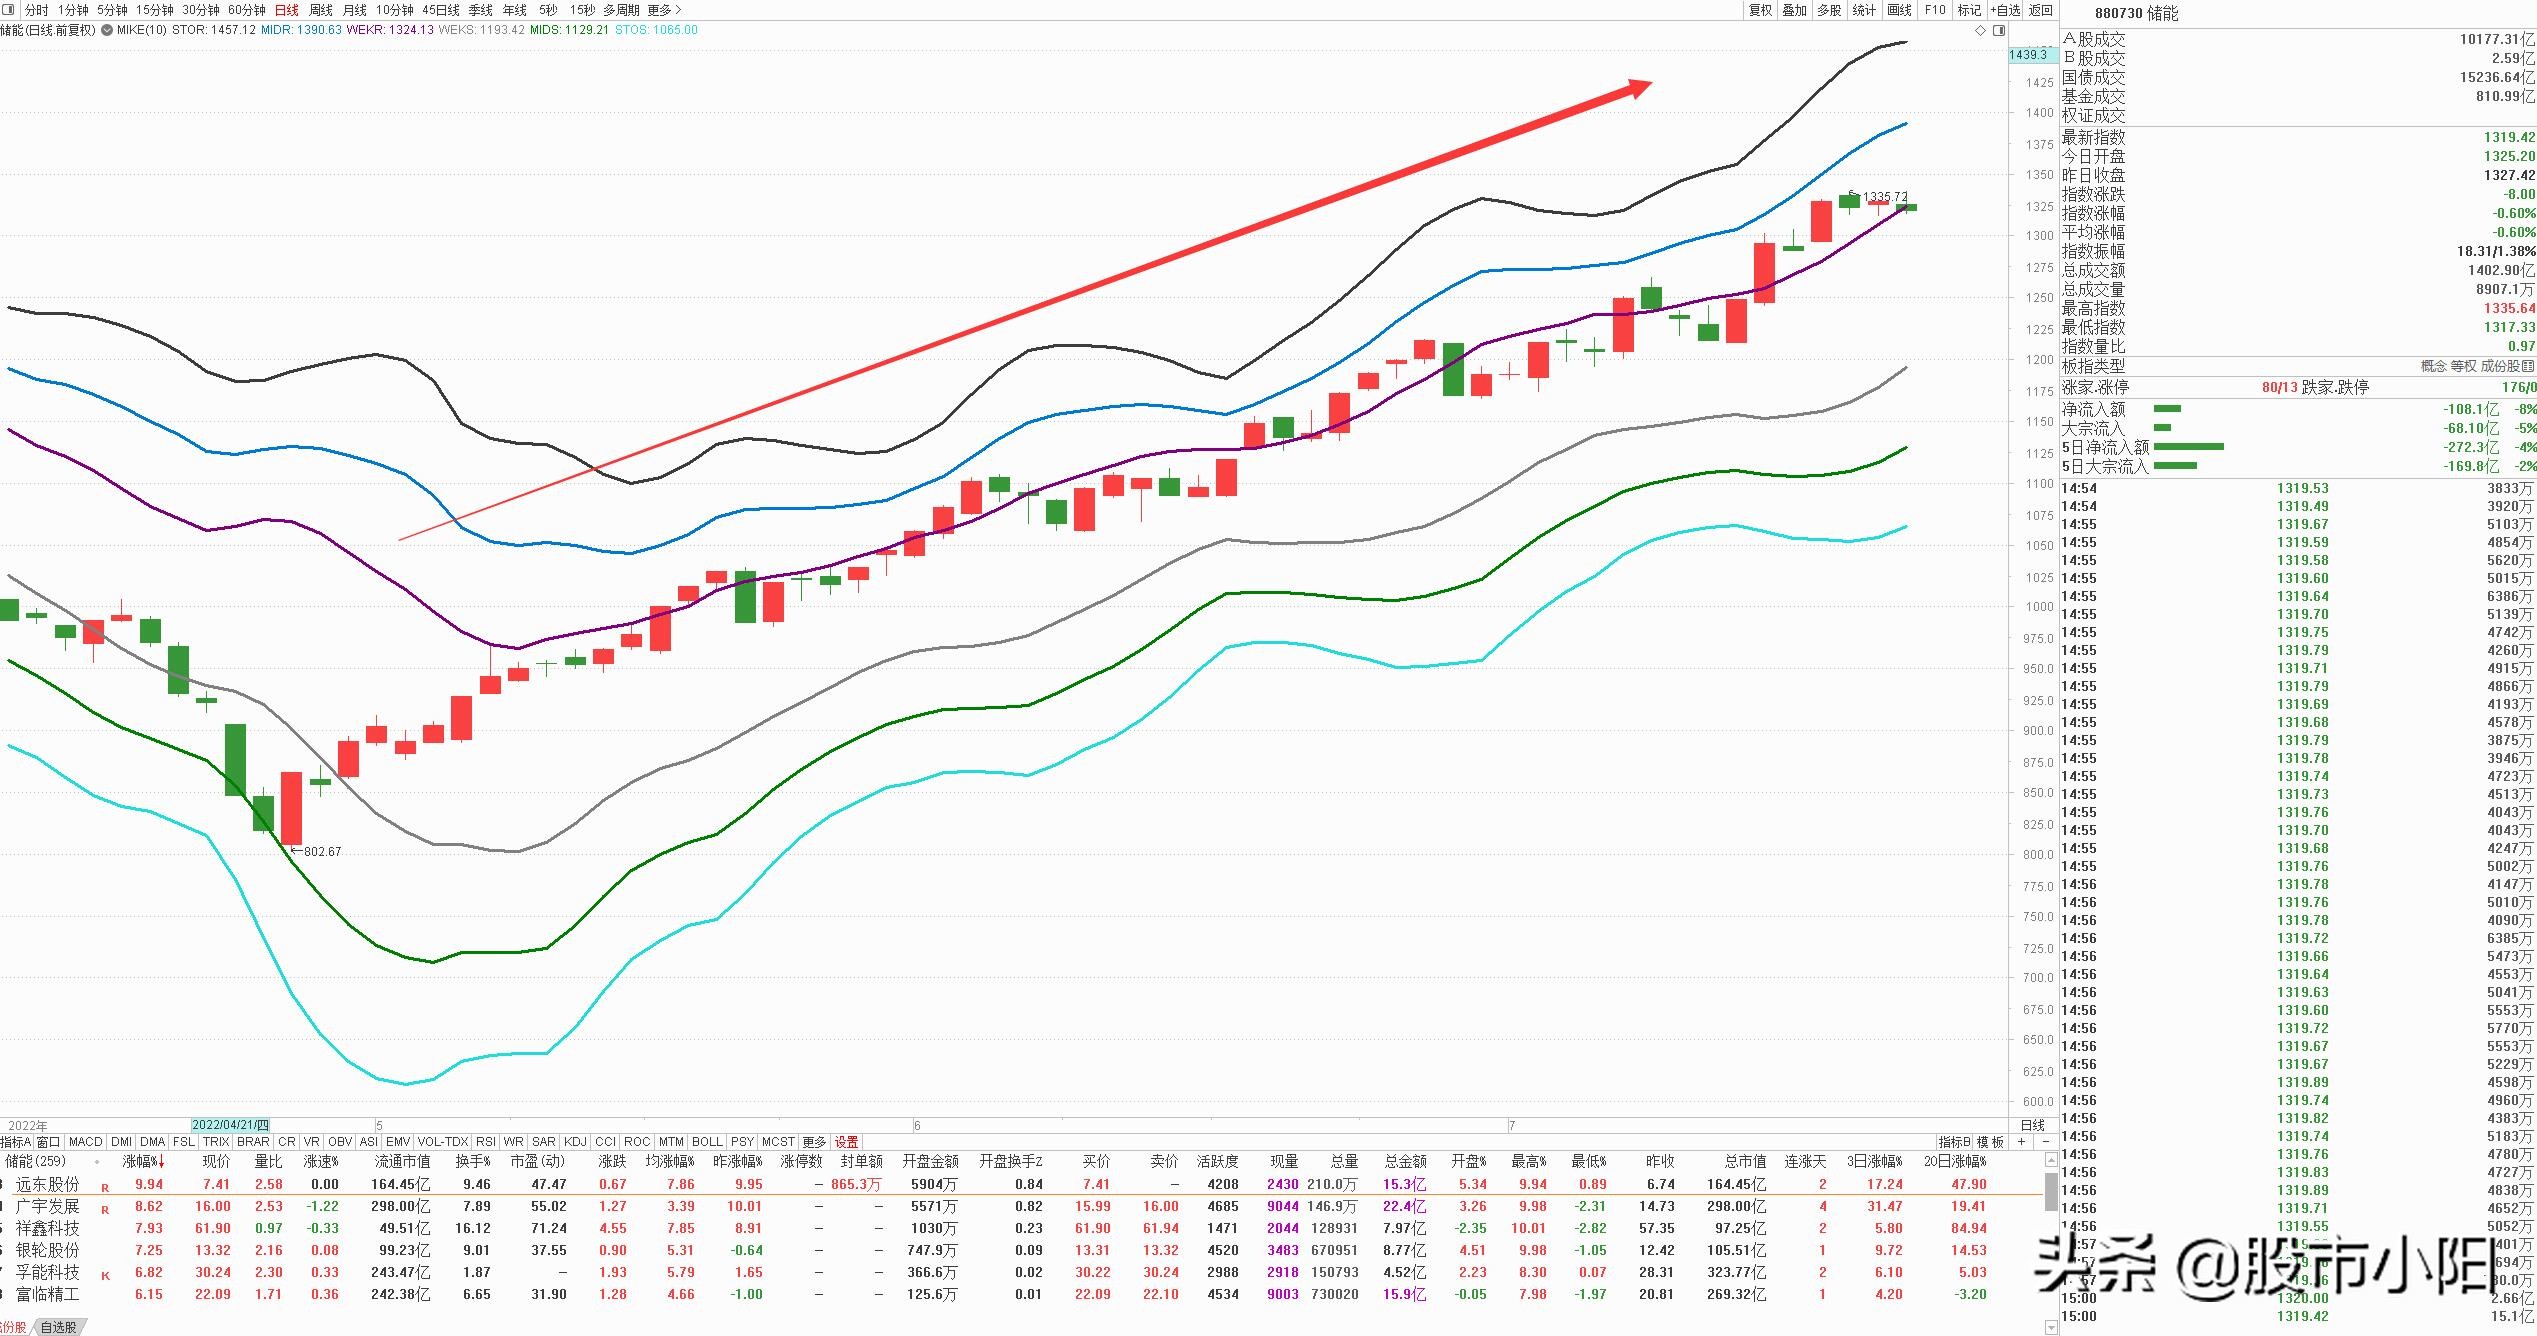2537x1336 pixels.
Task: Expand 更多 indicators list
Action: [x=814, y=1141]
